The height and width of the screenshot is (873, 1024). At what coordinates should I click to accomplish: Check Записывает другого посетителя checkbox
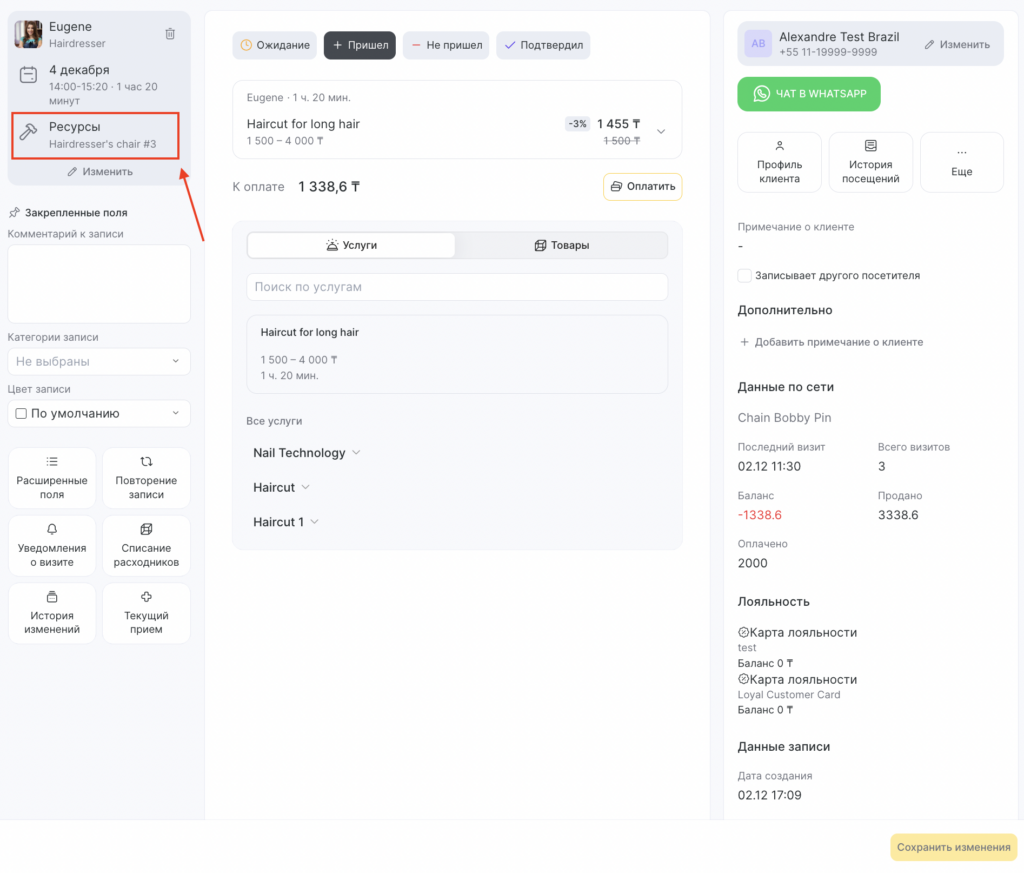coord(745,275)
